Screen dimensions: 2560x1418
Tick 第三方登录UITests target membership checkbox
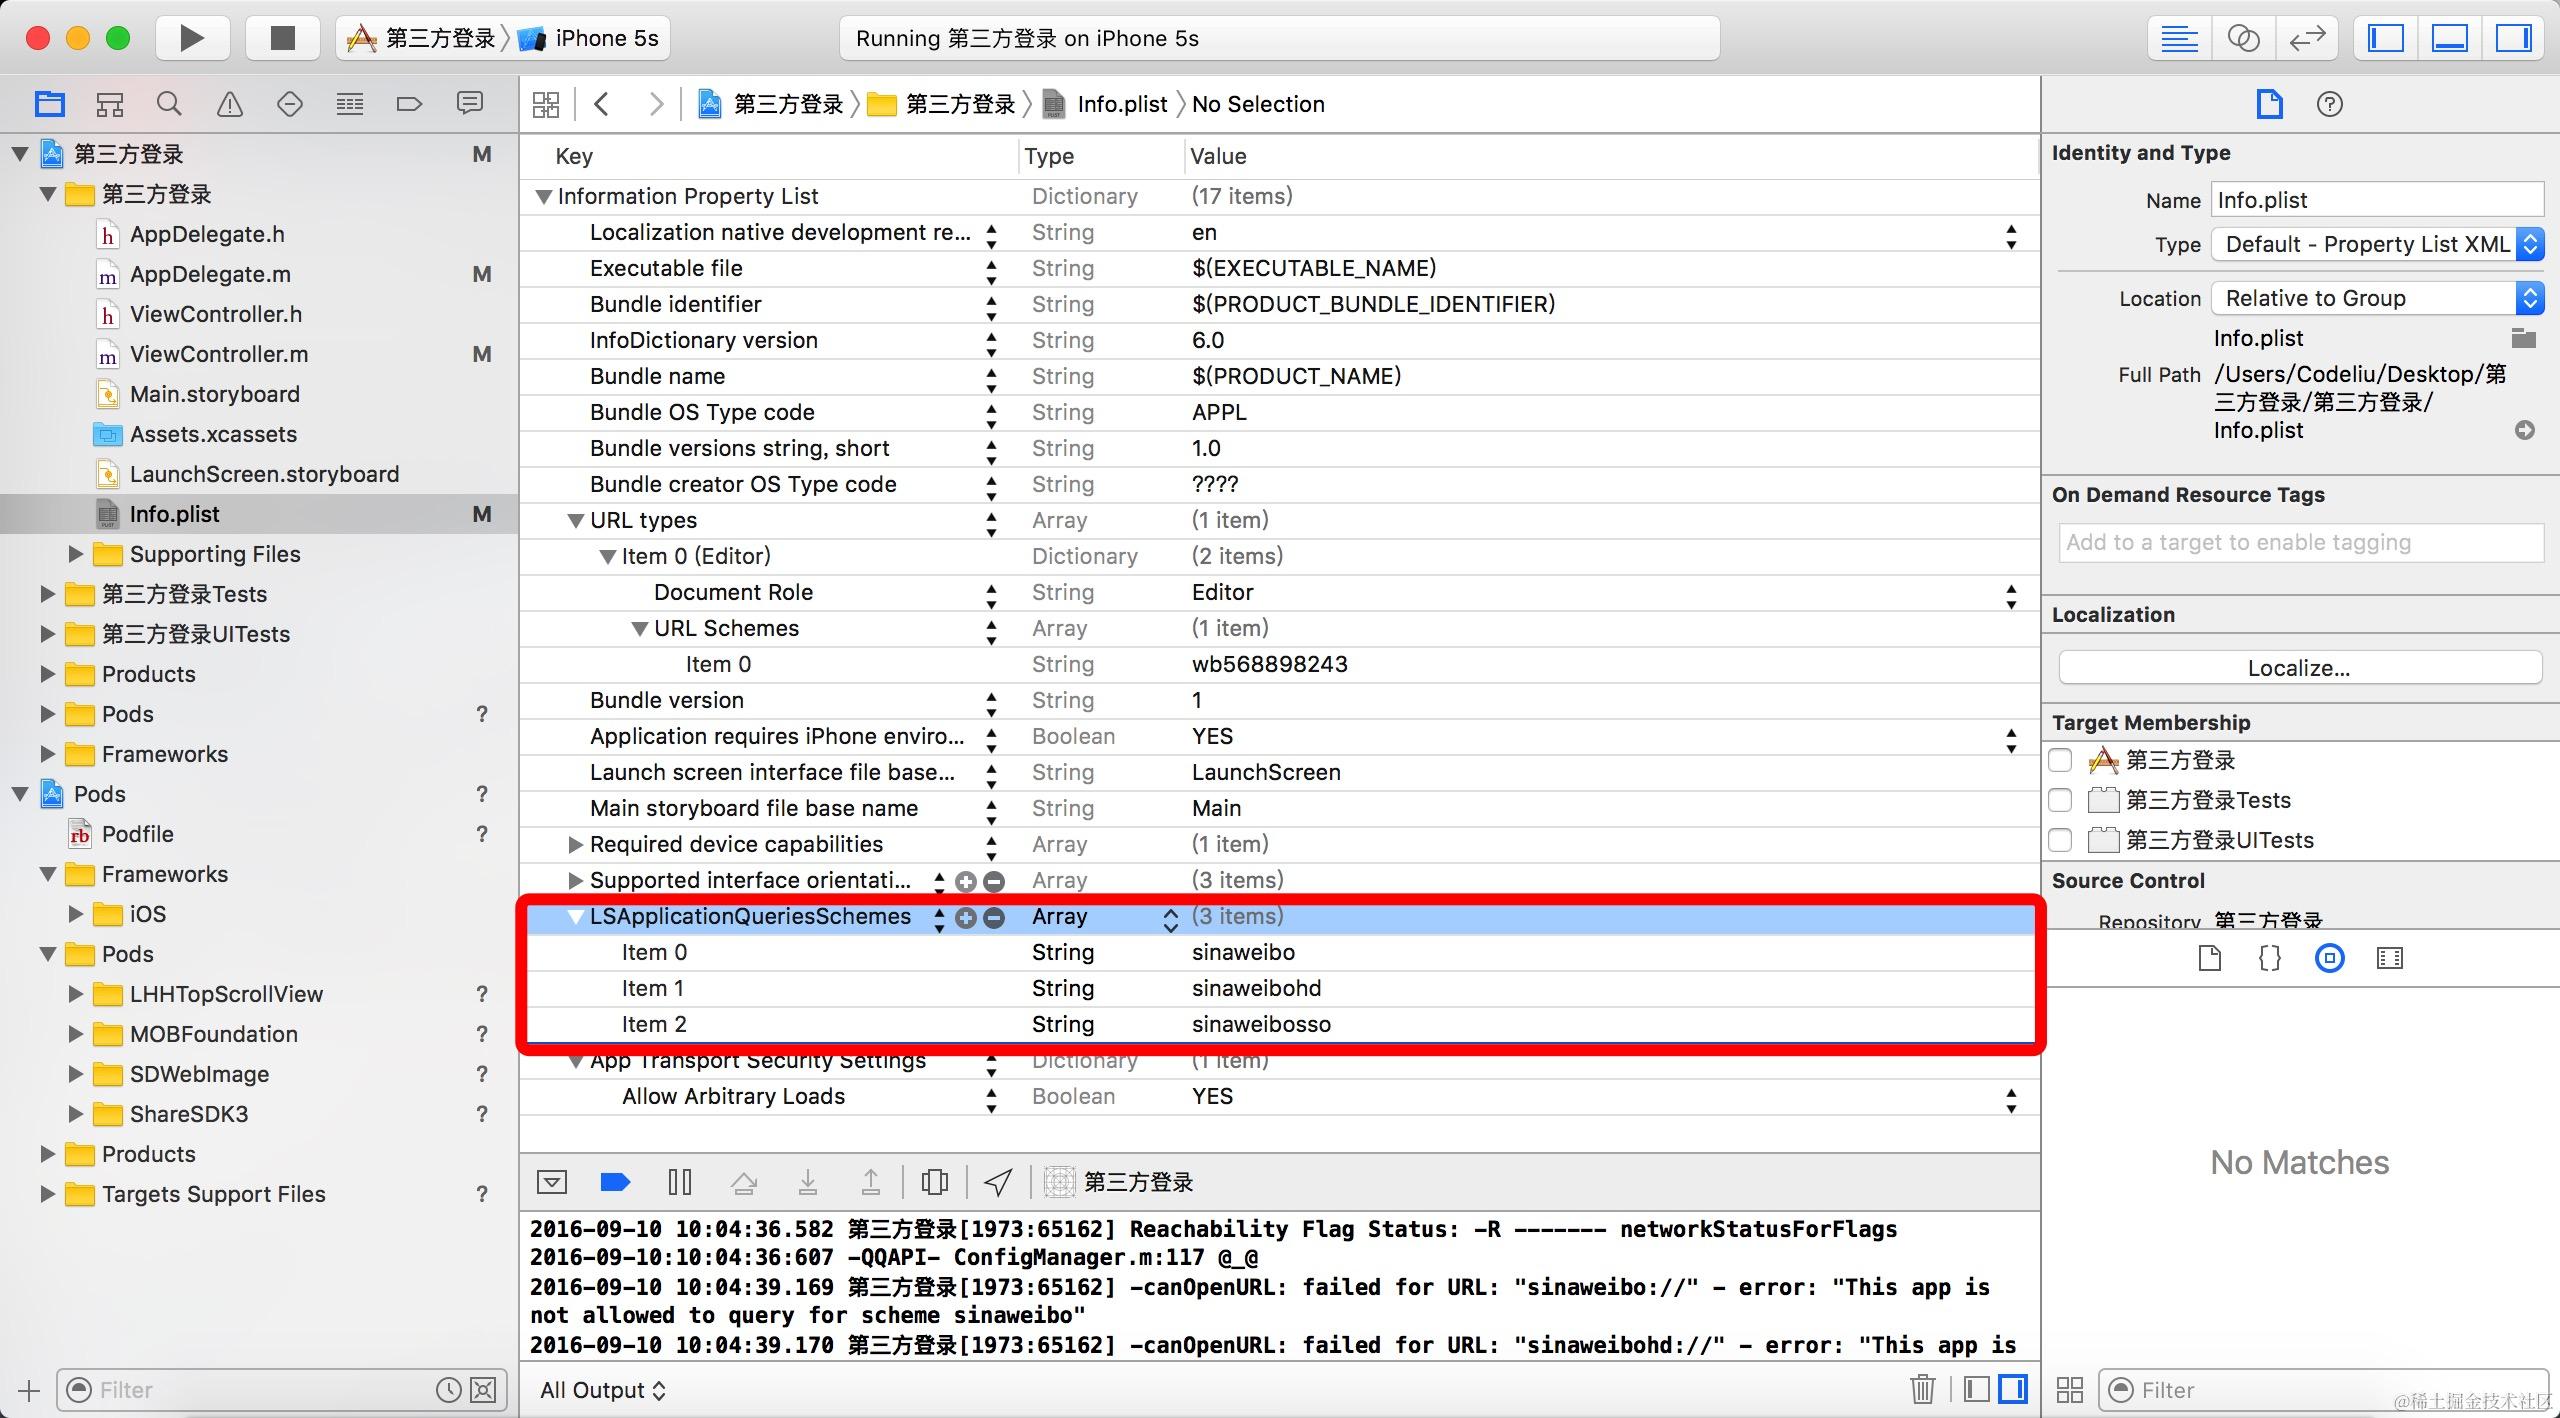coord(2060,840)
